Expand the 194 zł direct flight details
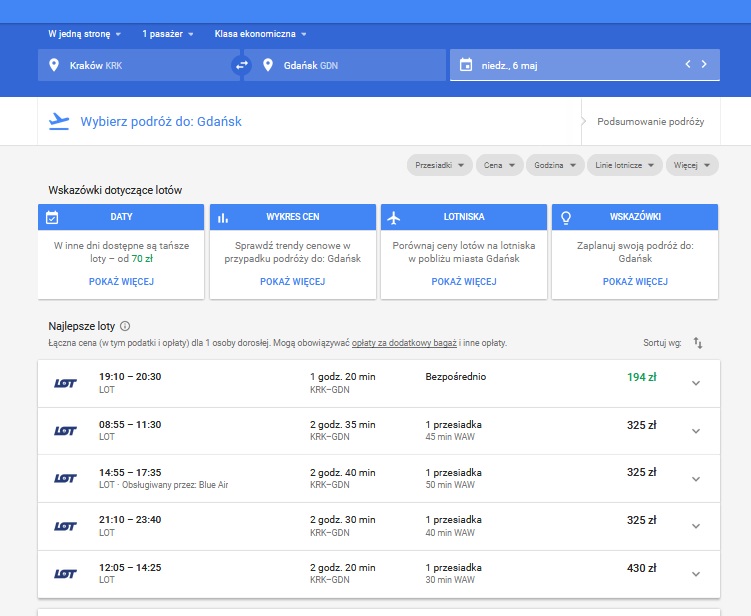Screen dimensions: 751x616 pyautogui.click(x=696, y=383)
